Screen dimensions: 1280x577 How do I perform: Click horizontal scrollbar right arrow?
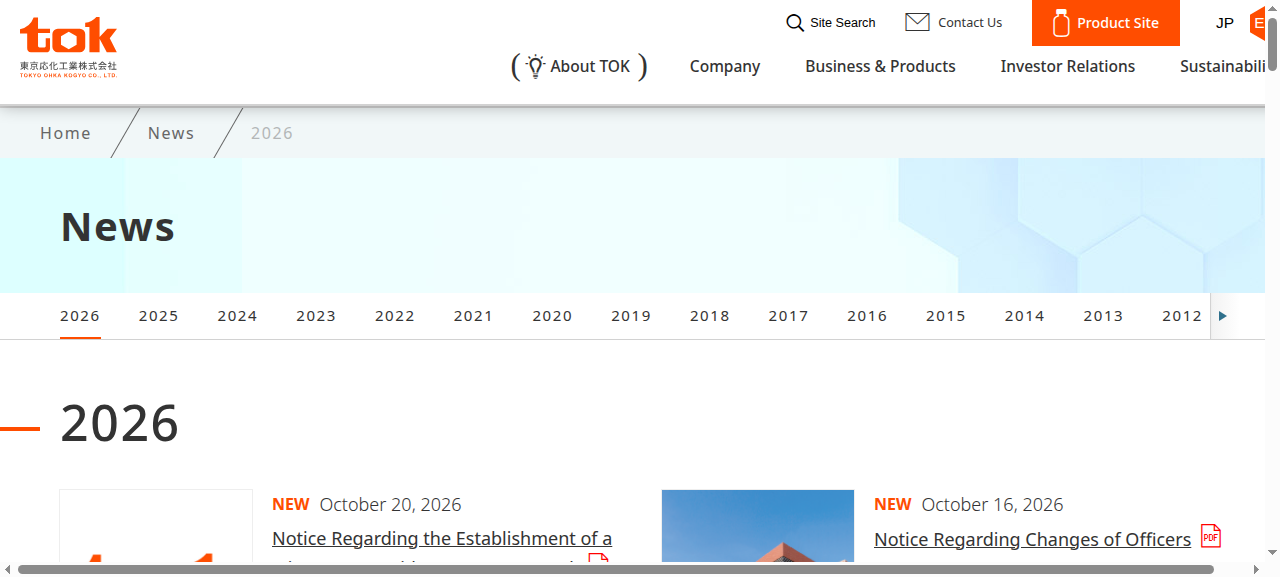[1258, 570]
